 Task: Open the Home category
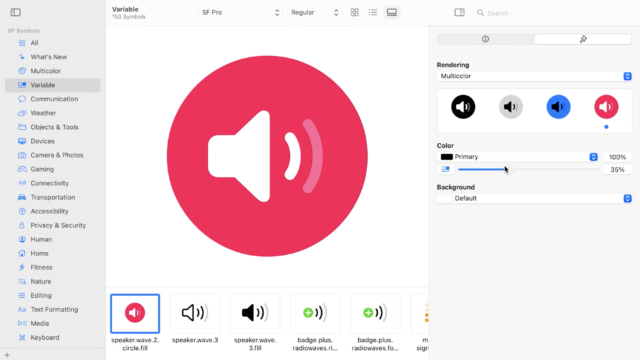coord(53,253)
